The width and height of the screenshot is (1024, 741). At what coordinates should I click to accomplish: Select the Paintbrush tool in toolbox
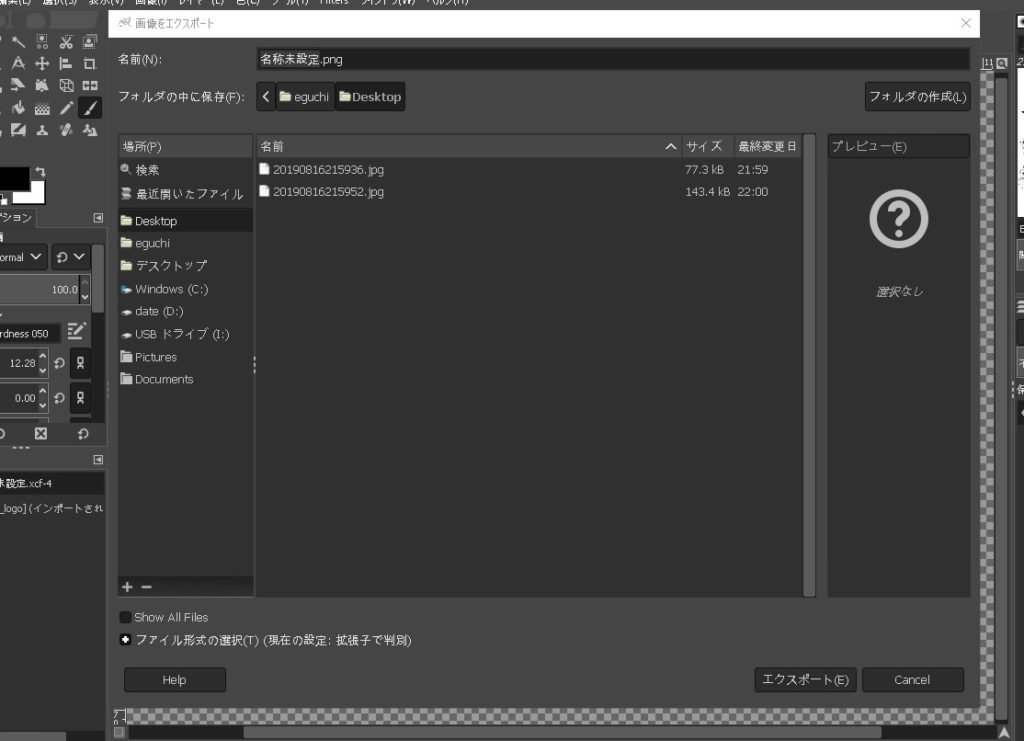pos(90,108)
